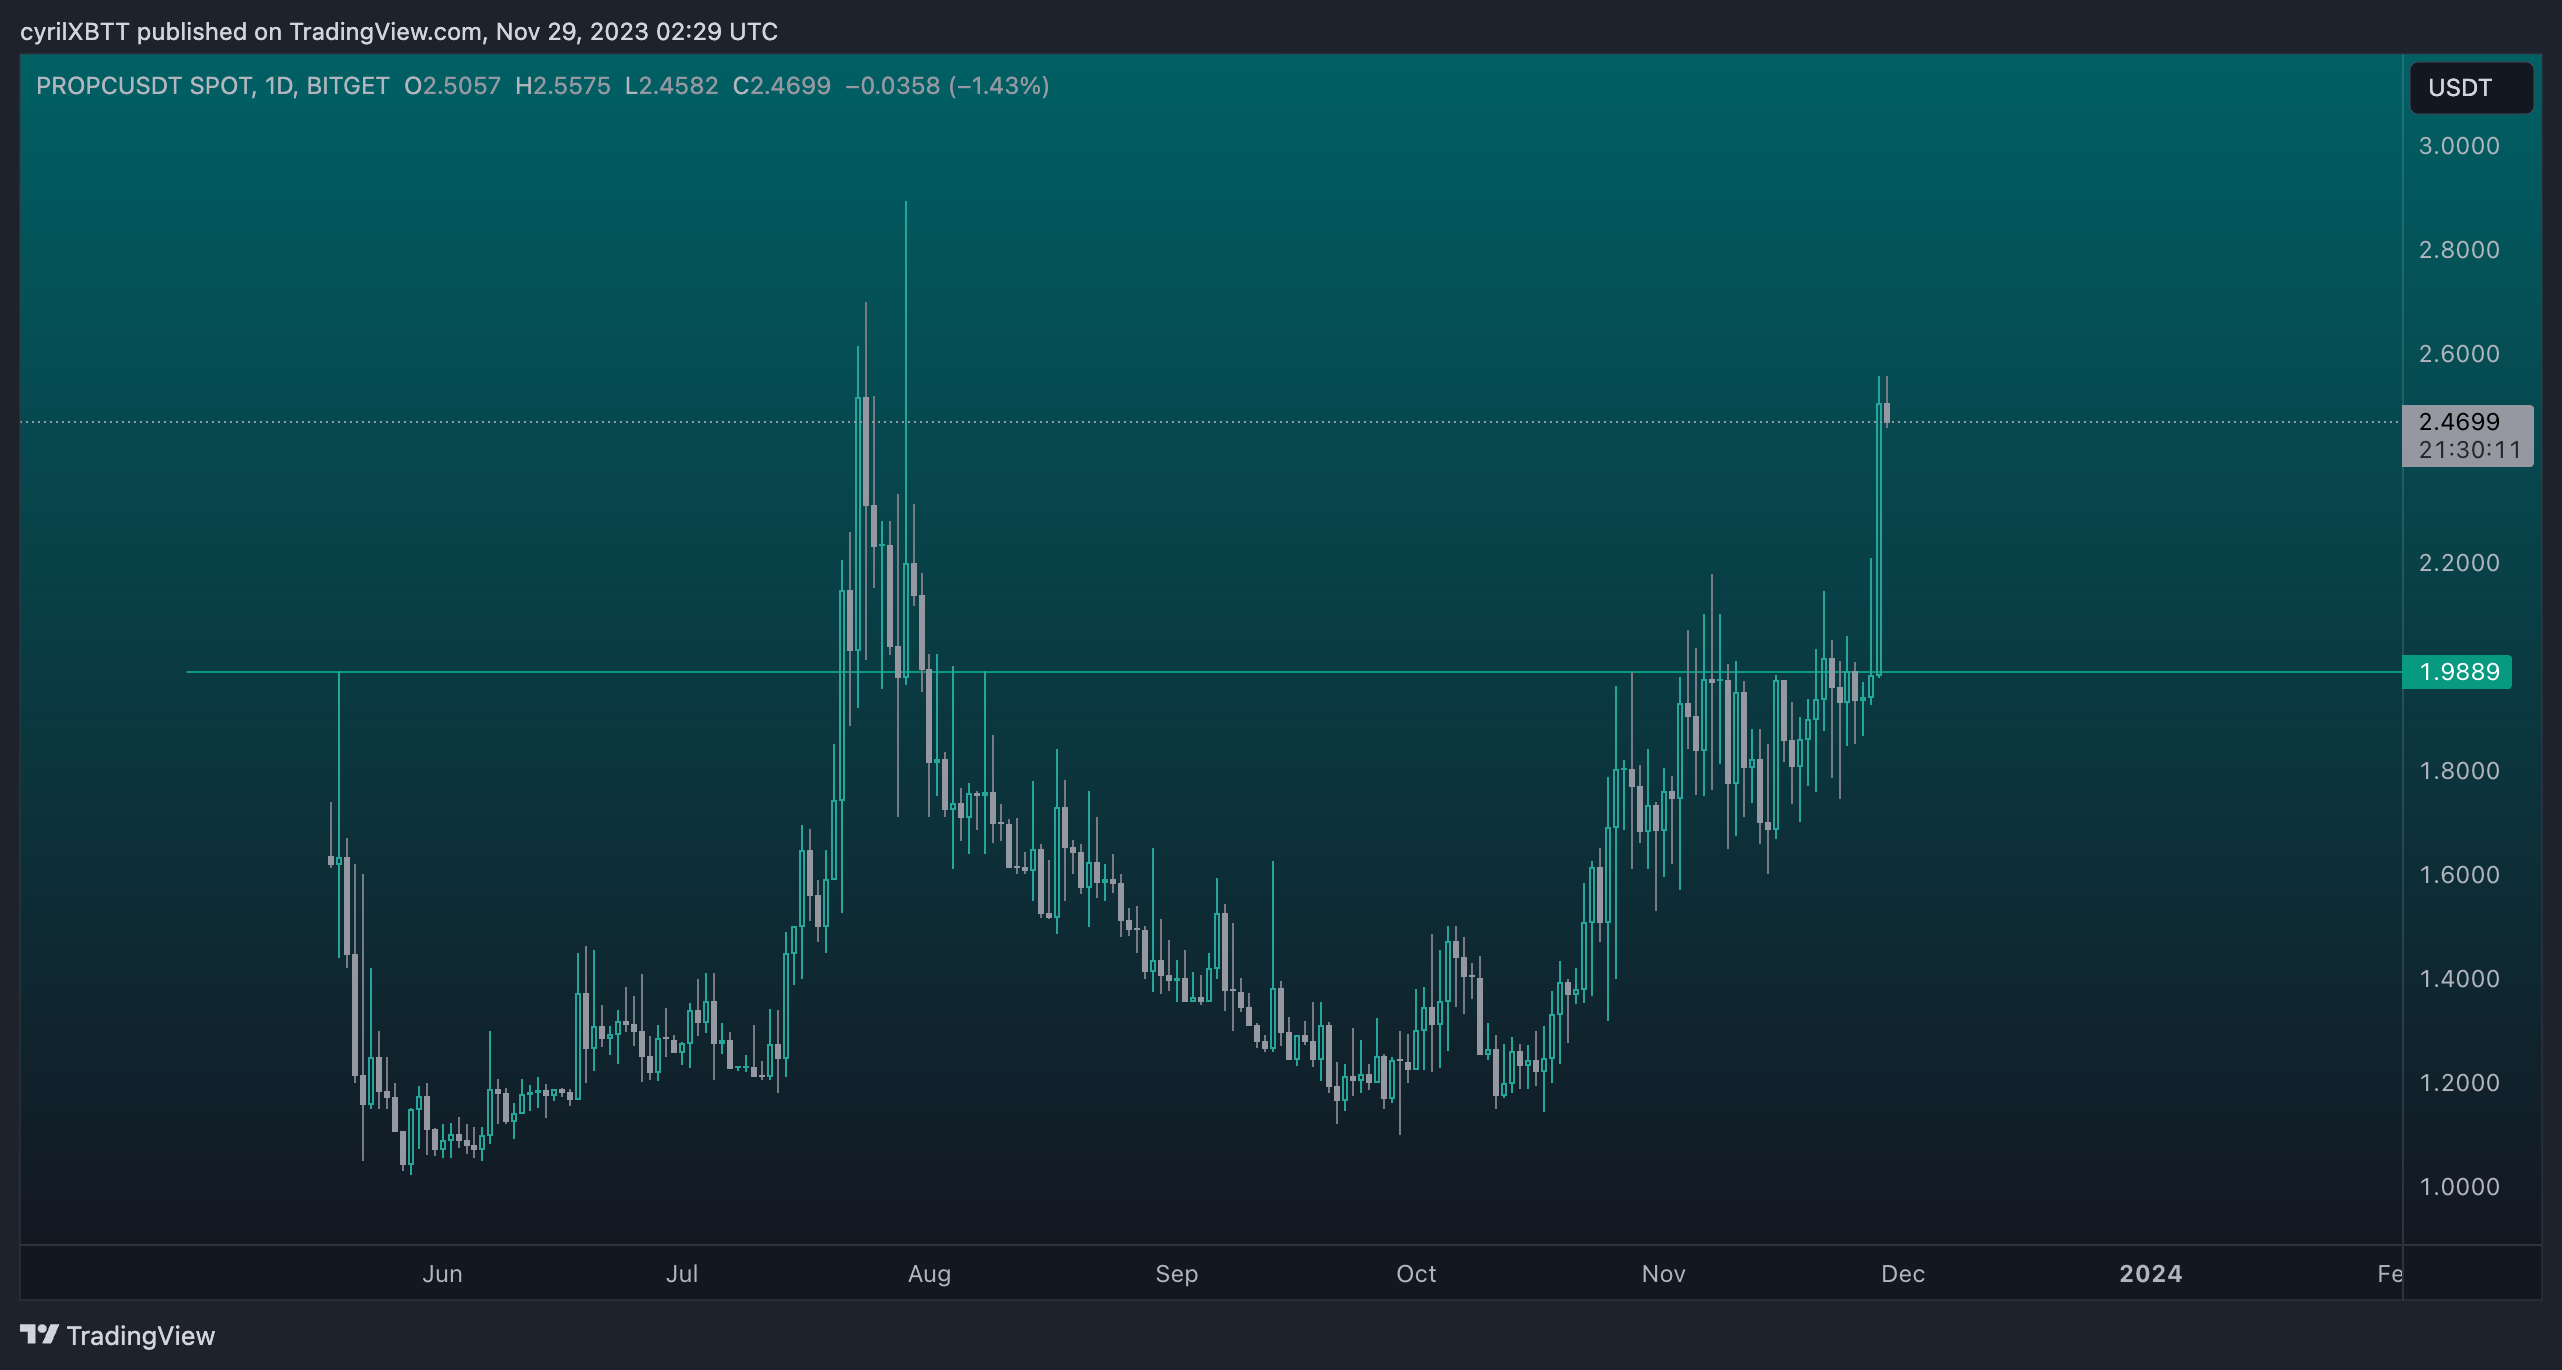This screenshot has width=2562, height=1370.
Task: Click the cyrilXBTT published header text
Action: pos(398,32)
